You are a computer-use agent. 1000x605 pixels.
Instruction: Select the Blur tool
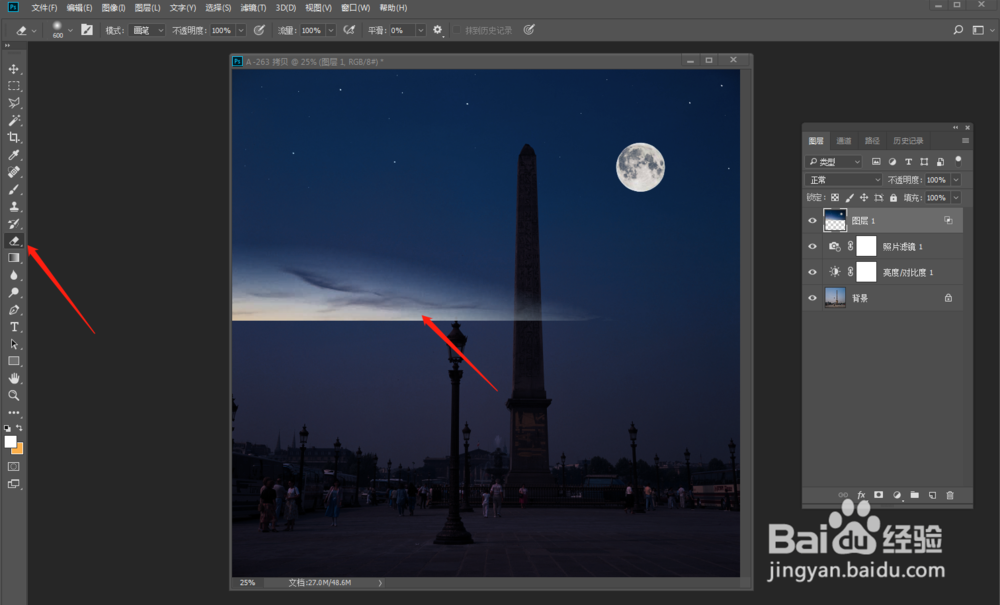(13, 275)
